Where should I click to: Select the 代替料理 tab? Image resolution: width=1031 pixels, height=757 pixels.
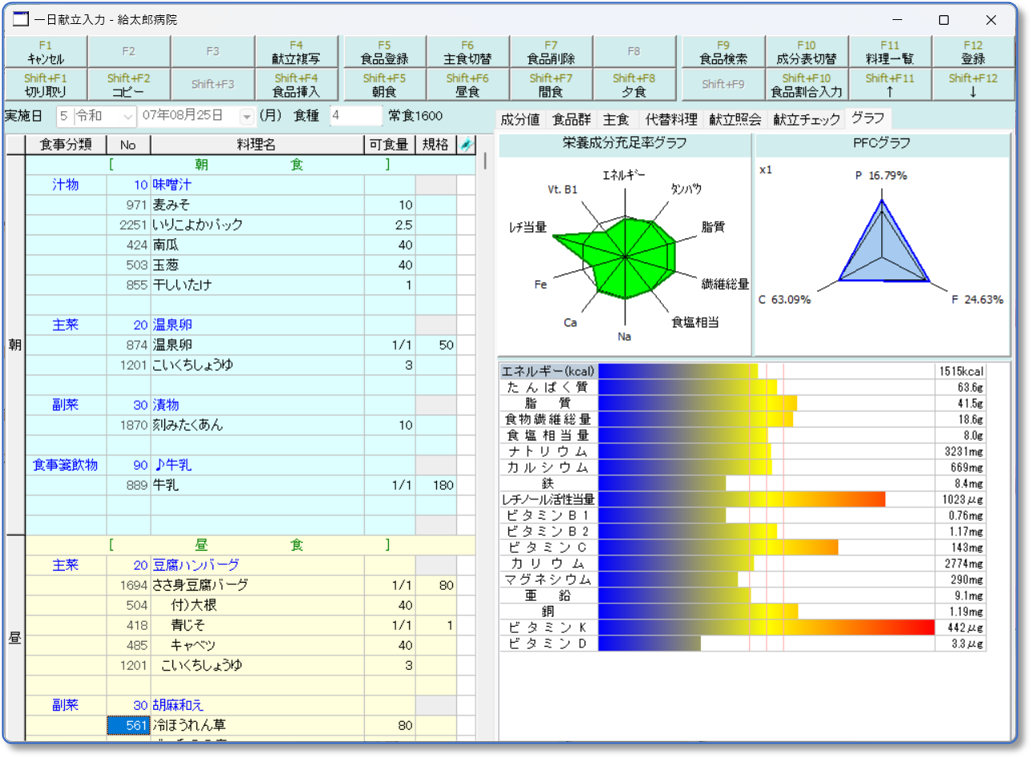(x=670, y=119)
